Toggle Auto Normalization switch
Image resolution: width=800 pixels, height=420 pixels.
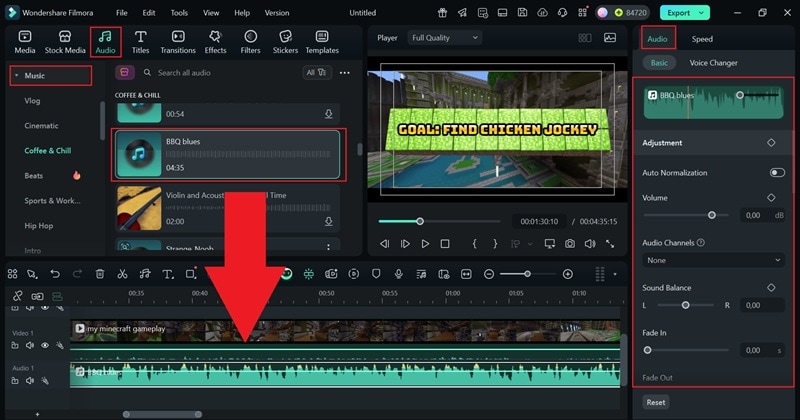[777, 172]
